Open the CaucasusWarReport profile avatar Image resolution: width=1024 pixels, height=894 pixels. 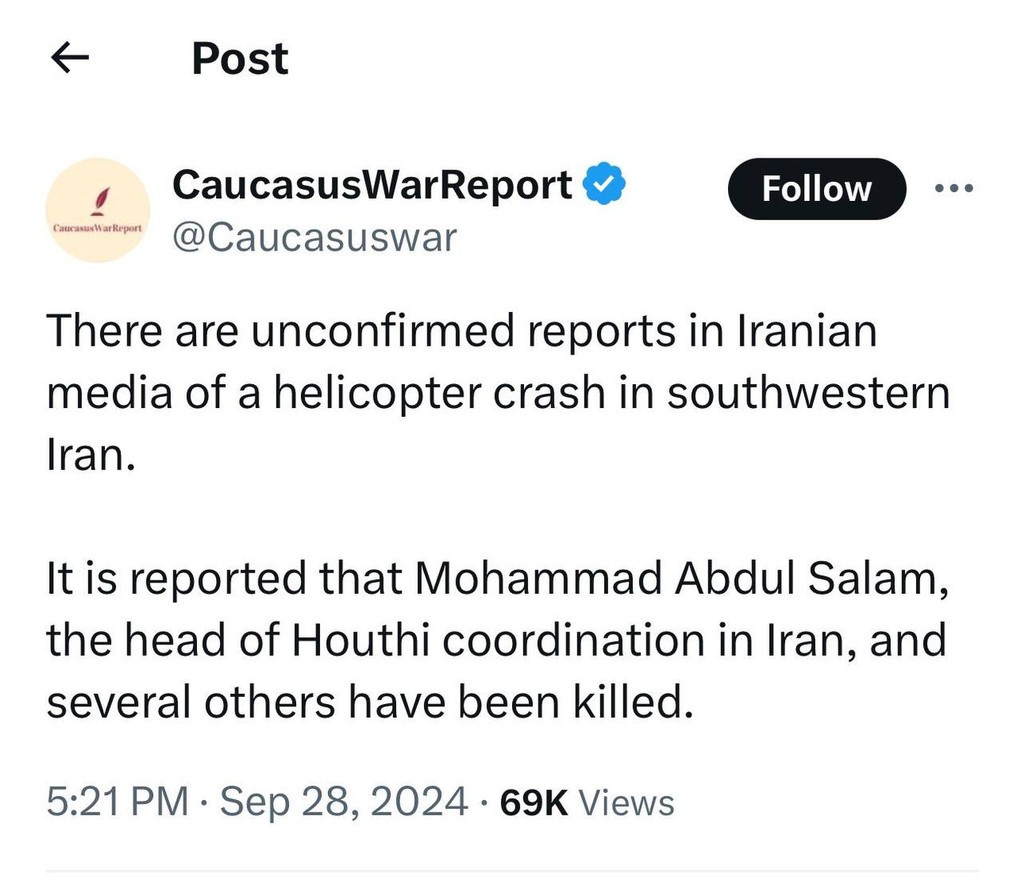(x=98, y=210)
